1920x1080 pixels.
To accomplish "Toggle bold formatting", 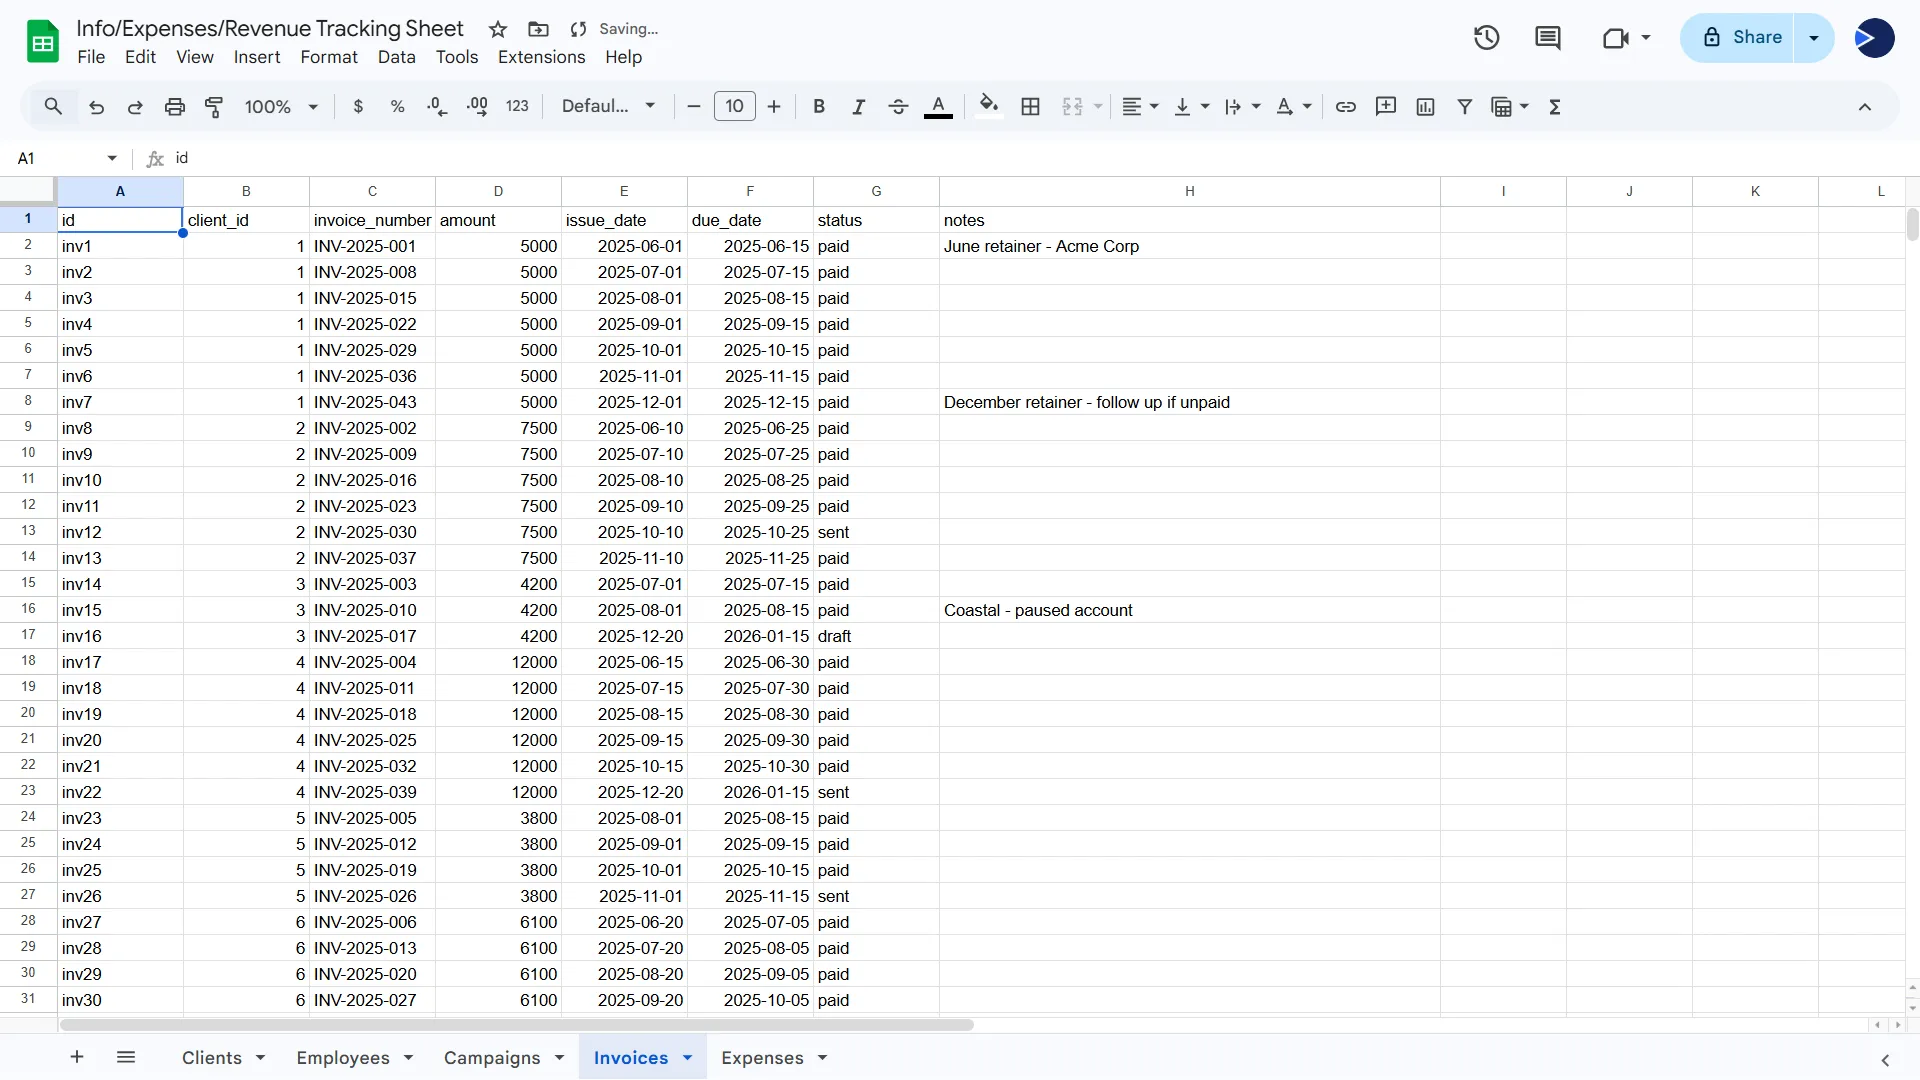I will 819,106.
